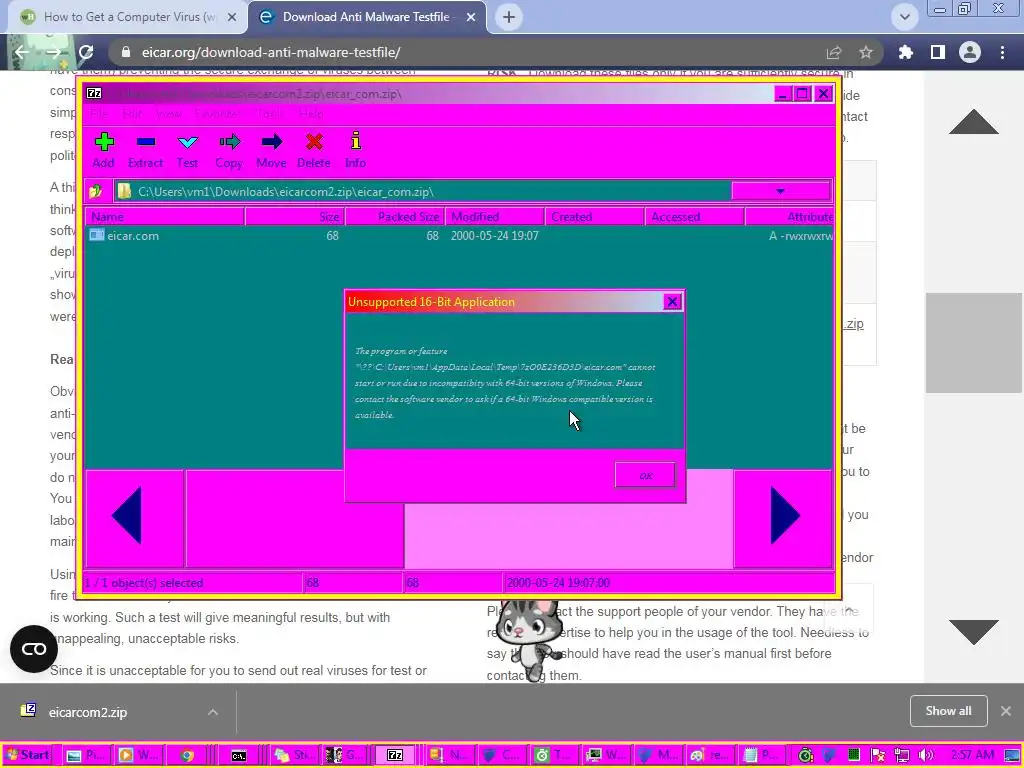This screenshot has width=1024, height=768.
Task: Open the Edit menu in 7-Zip
Action: 132,114
